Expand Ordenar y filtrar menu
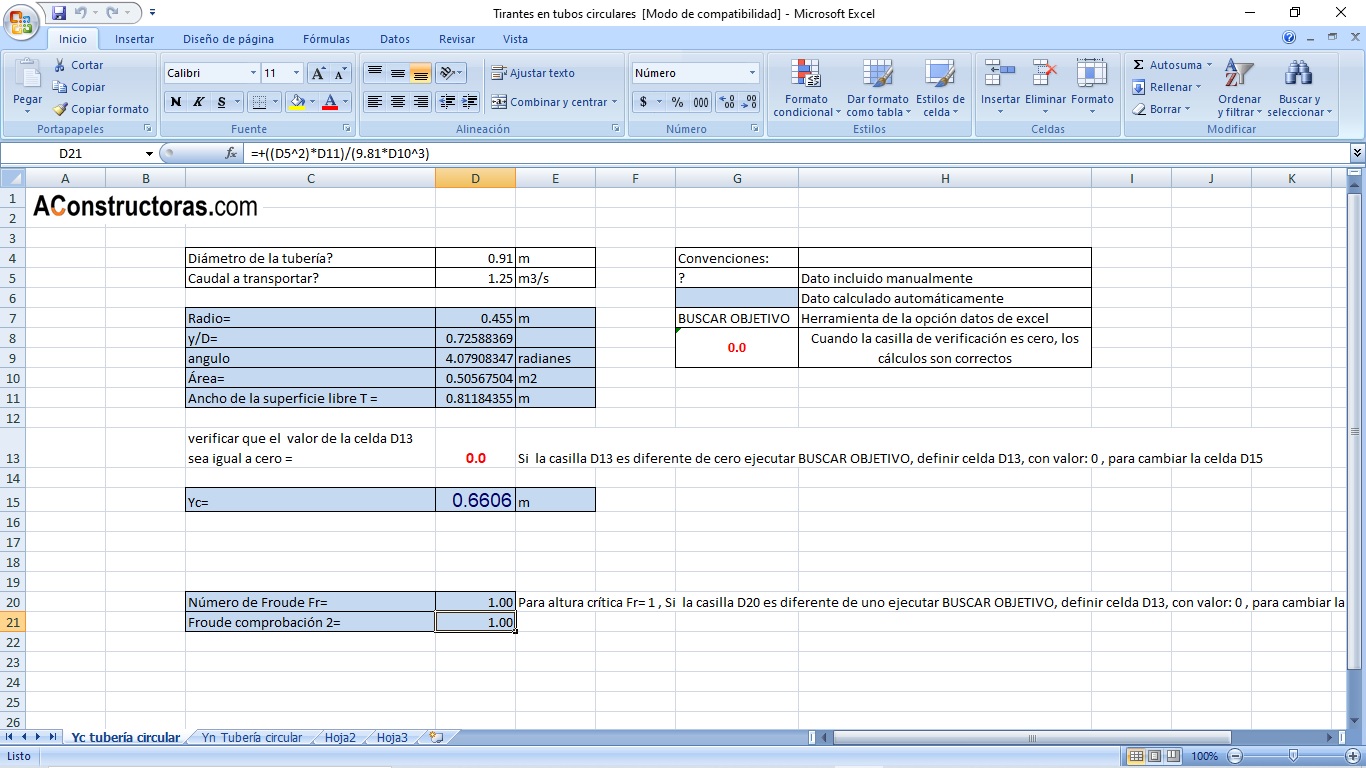Screen dimensions: 1366x768 coord(1239,88)
